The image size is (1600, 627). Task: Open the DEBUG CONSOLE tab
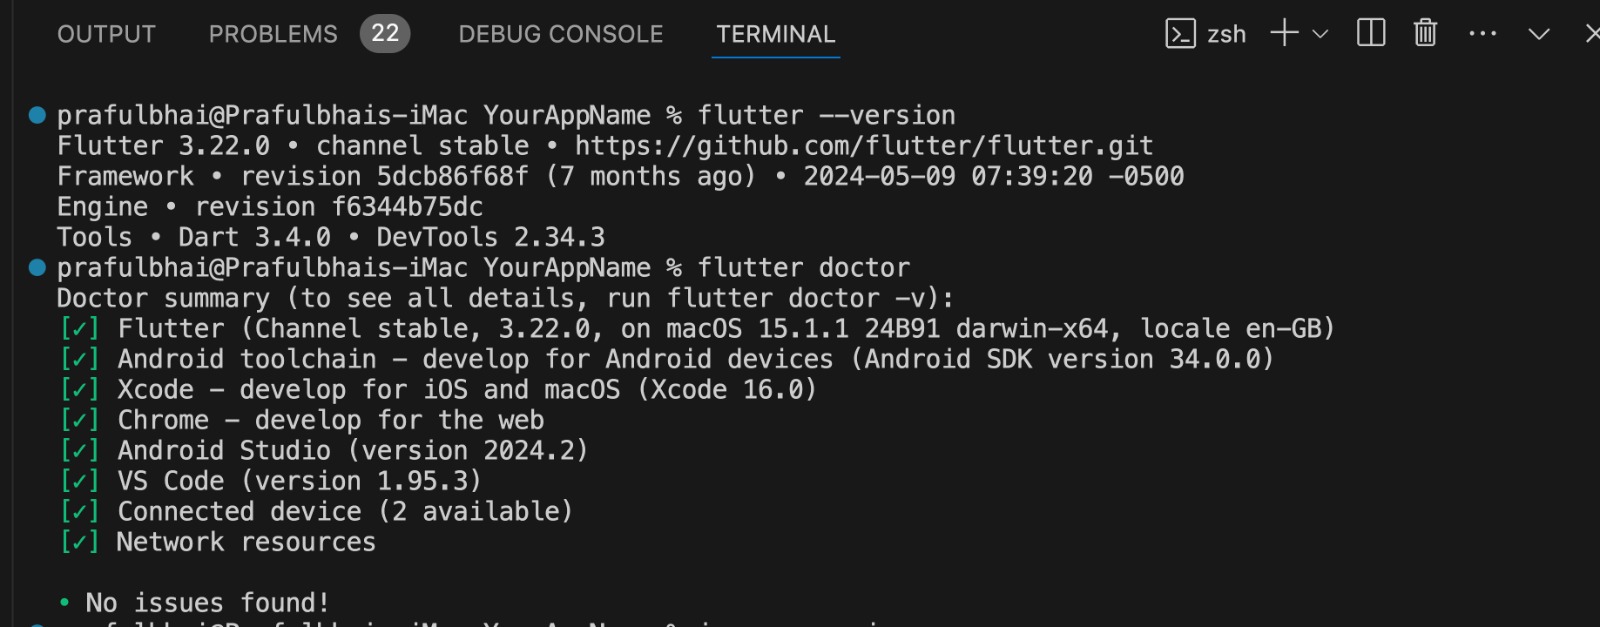point(561,34)
